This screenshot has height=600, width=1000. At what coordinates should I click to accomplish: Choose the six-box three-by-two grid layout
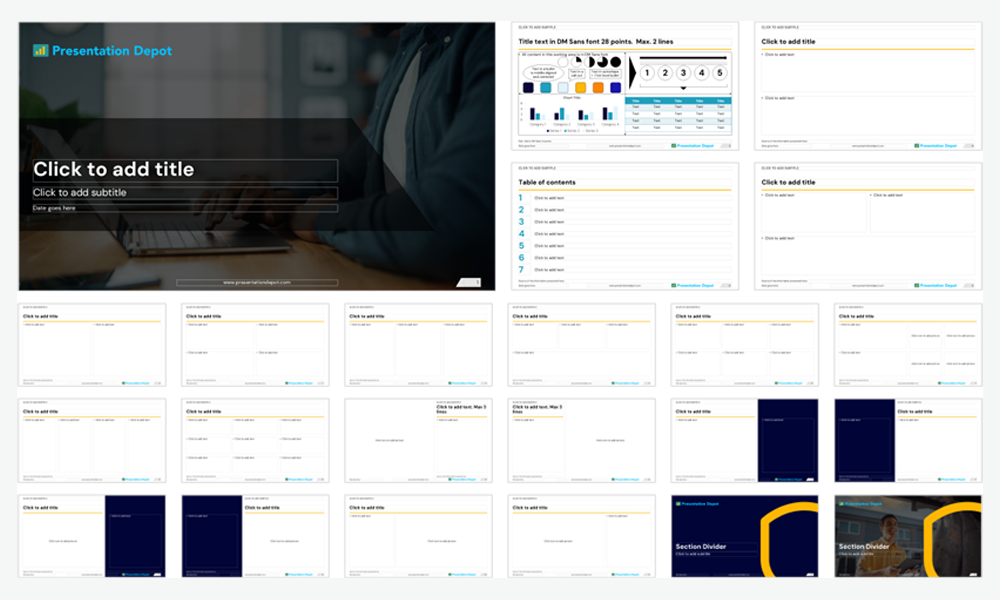pos(745,345)
